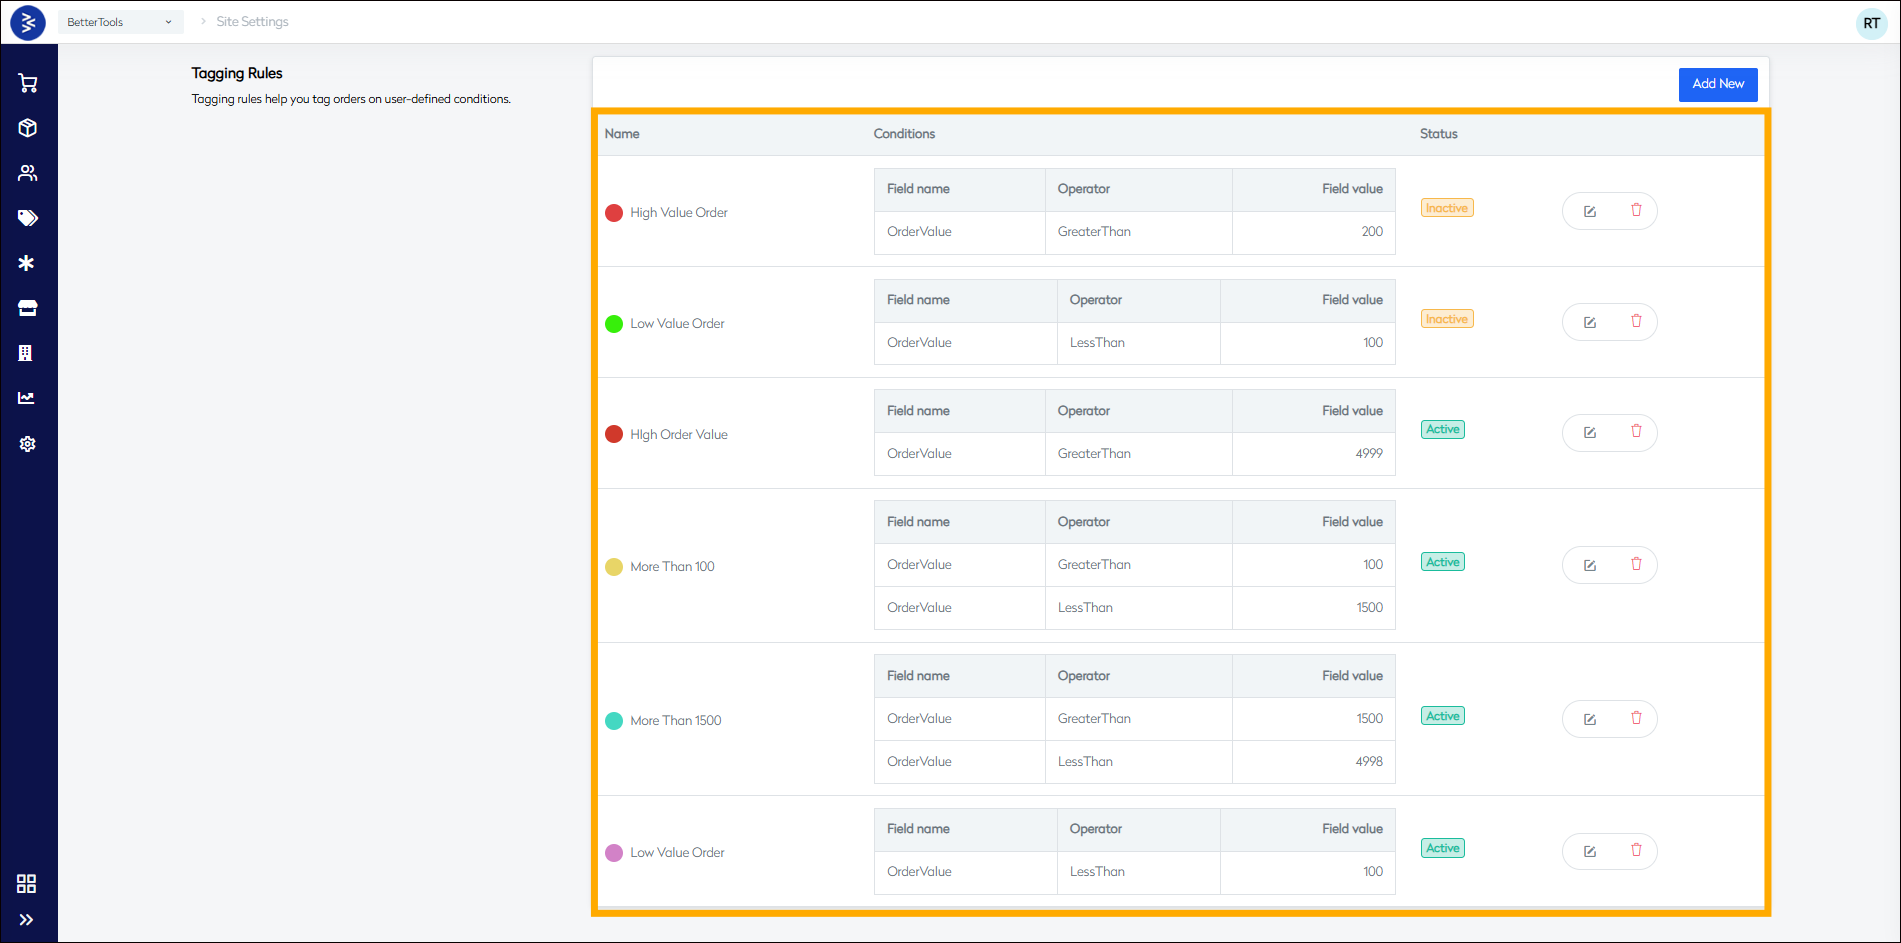Click Inactive status badge of High Value Order
Viewport: 1901px width, 943px height.
(1446, 208)
